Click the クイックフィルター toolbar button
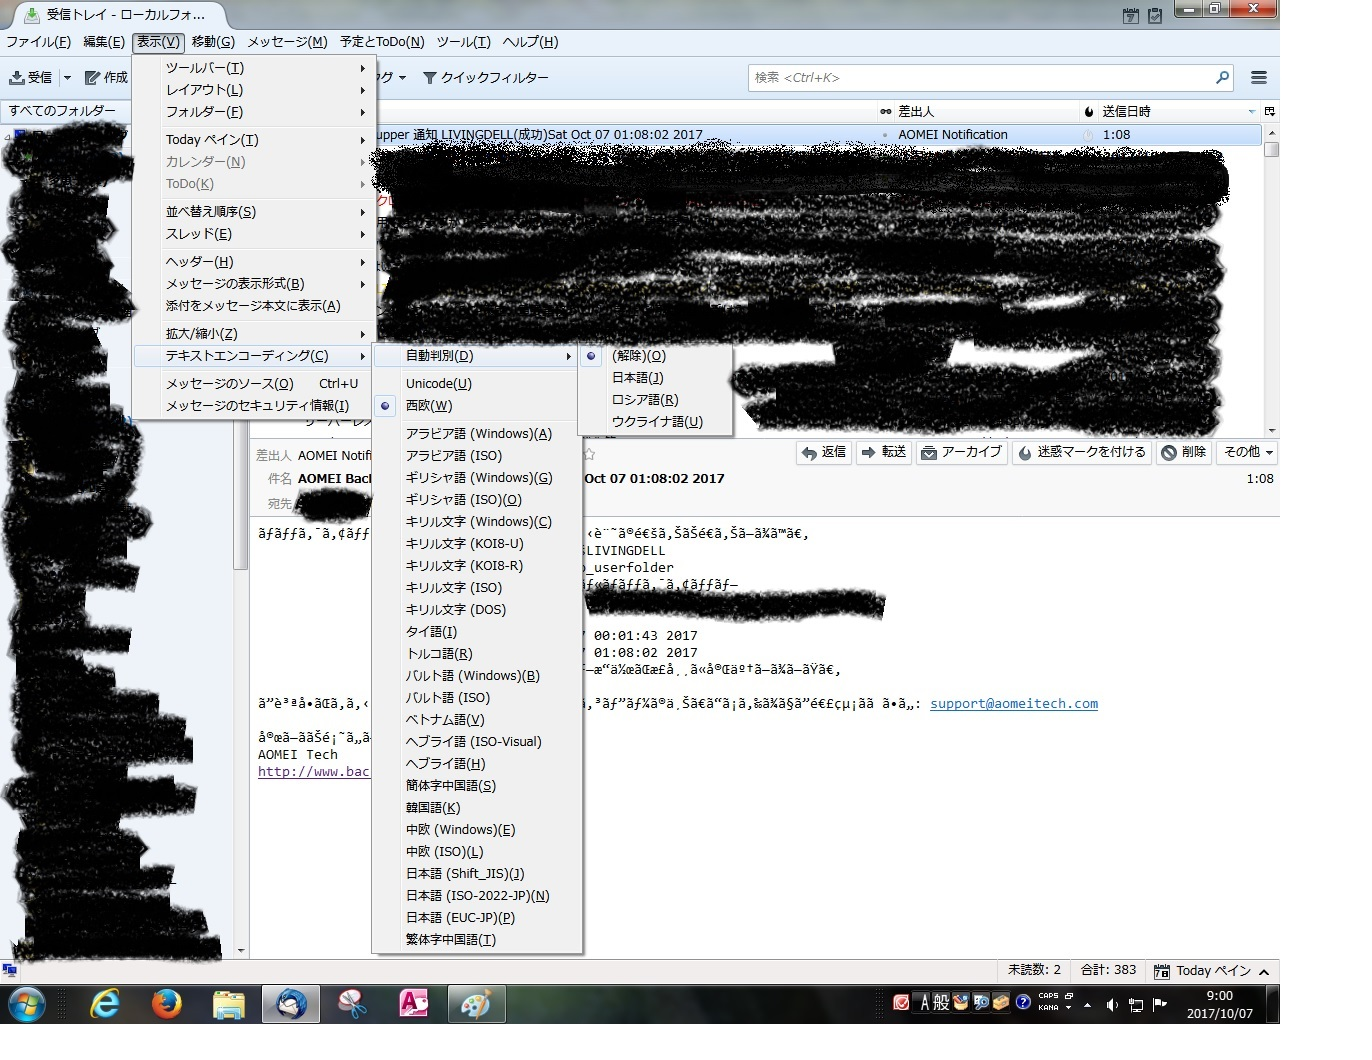The height and width of the screenshot is (1060, 1372). click(486, 78)
